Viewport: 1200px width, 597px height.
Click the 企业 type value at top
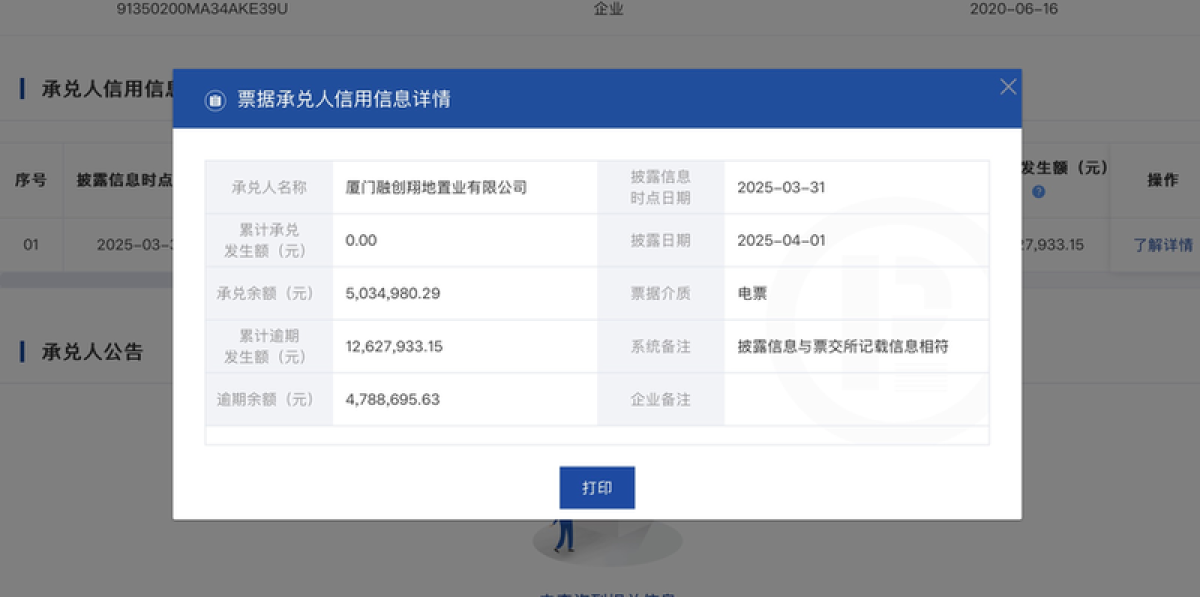[x=608, y=9]
